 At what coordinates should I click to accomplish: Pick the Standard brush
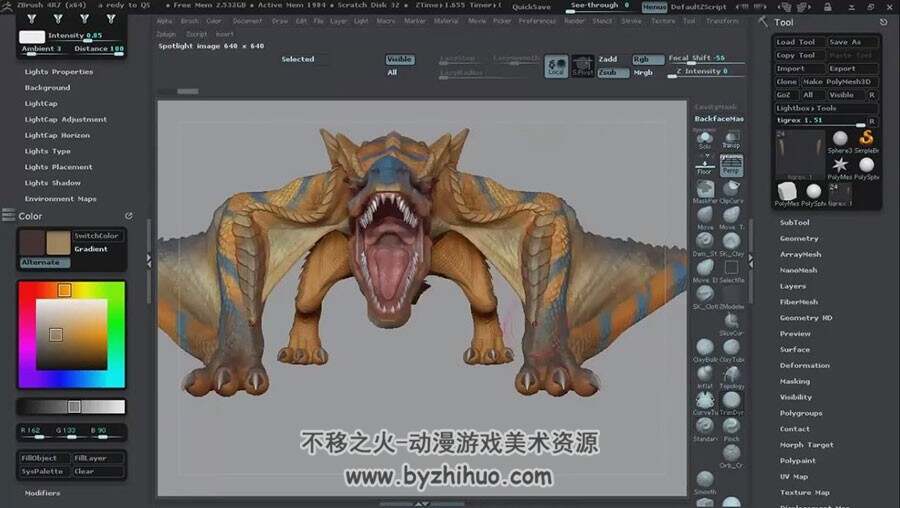tap(705, 429)
